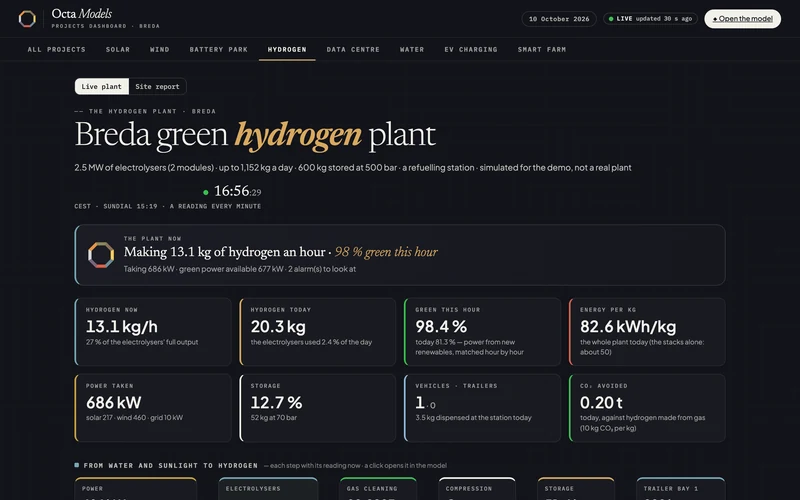Click the Compression step card
The image size is (800, 500).
tap(477, 489)
